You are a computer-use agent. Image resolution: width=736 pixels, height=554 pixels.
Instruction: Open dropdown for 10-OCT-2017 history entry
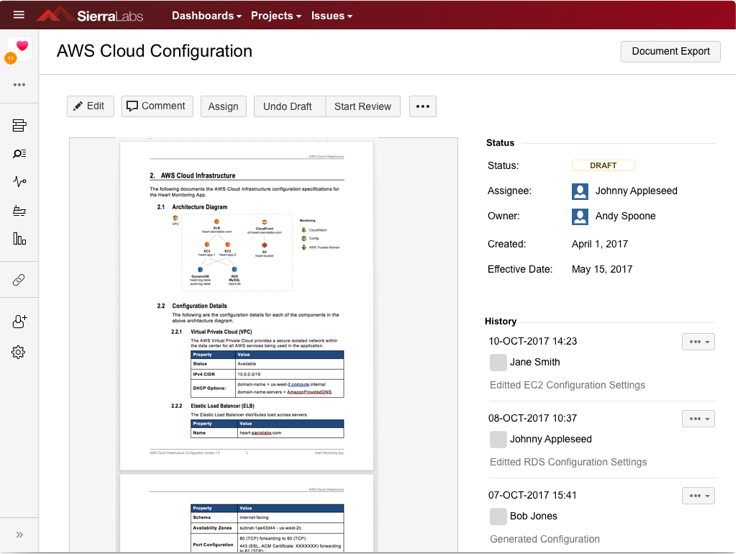[x=698, y=342]
